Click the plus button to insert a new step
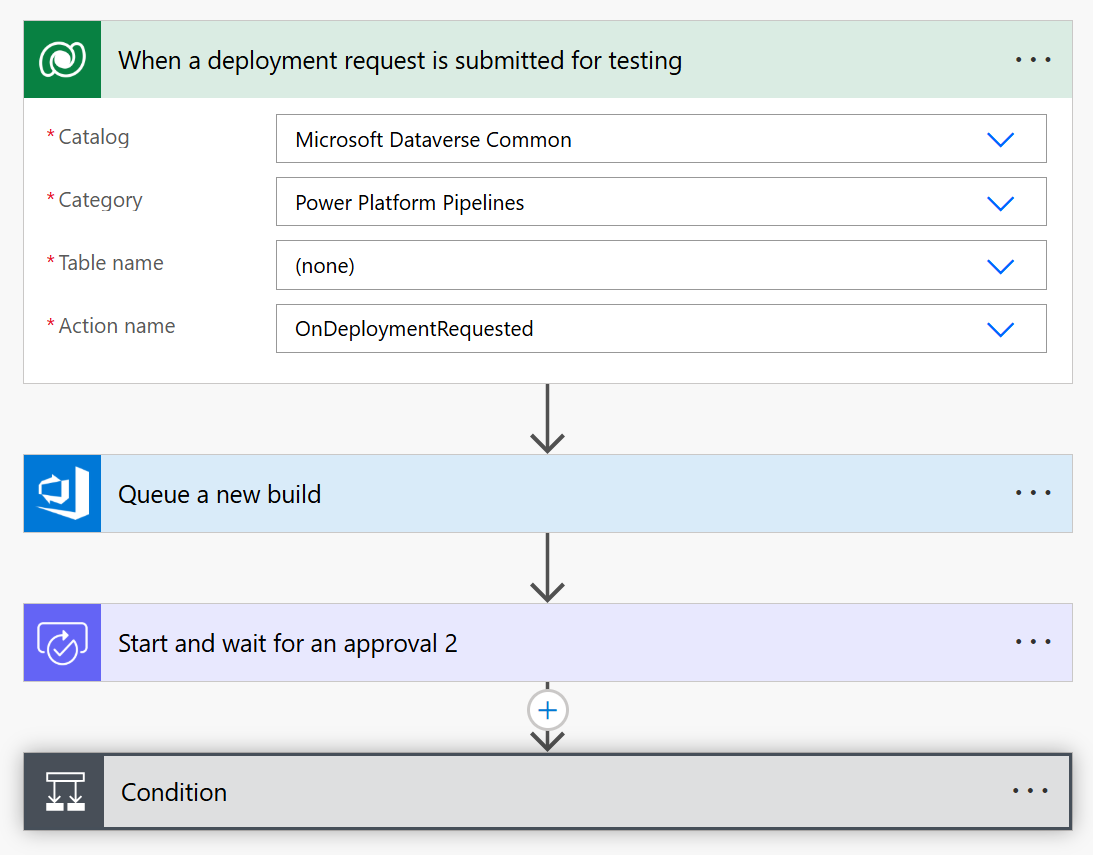 coord(547,709)
